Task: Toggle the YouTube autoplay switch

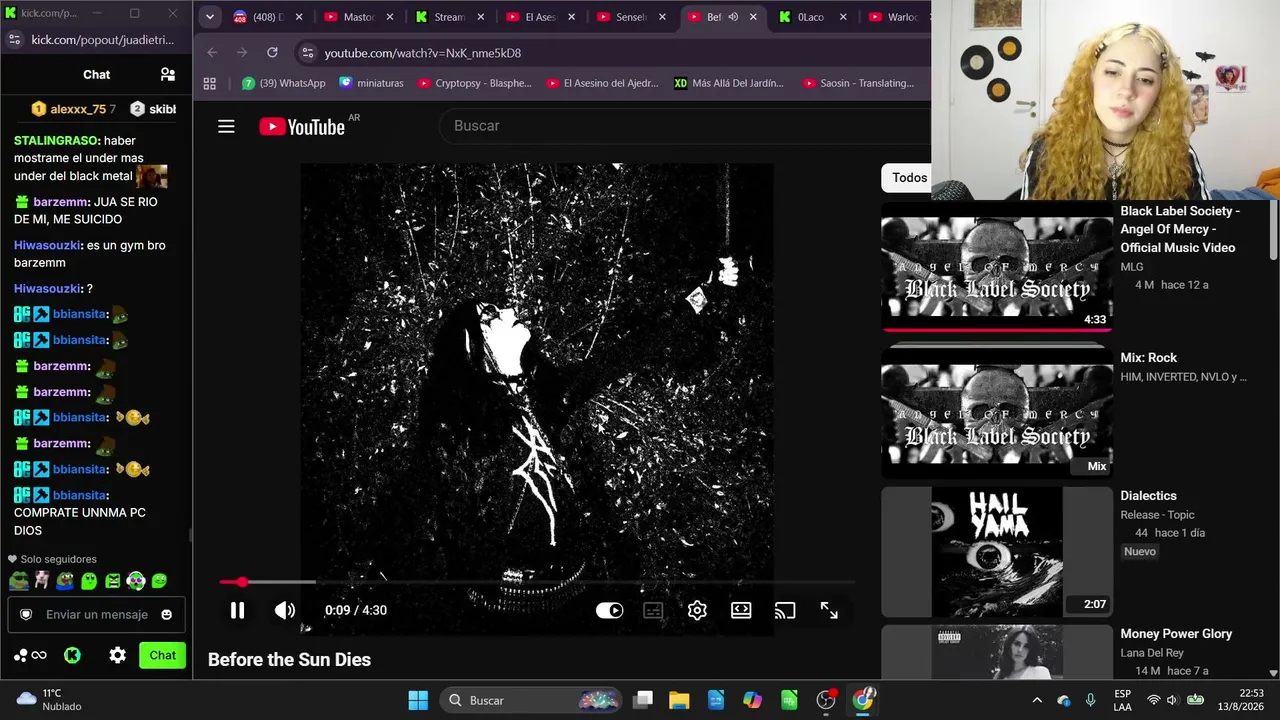Action: pyautogui.click(x=609, y=610)
